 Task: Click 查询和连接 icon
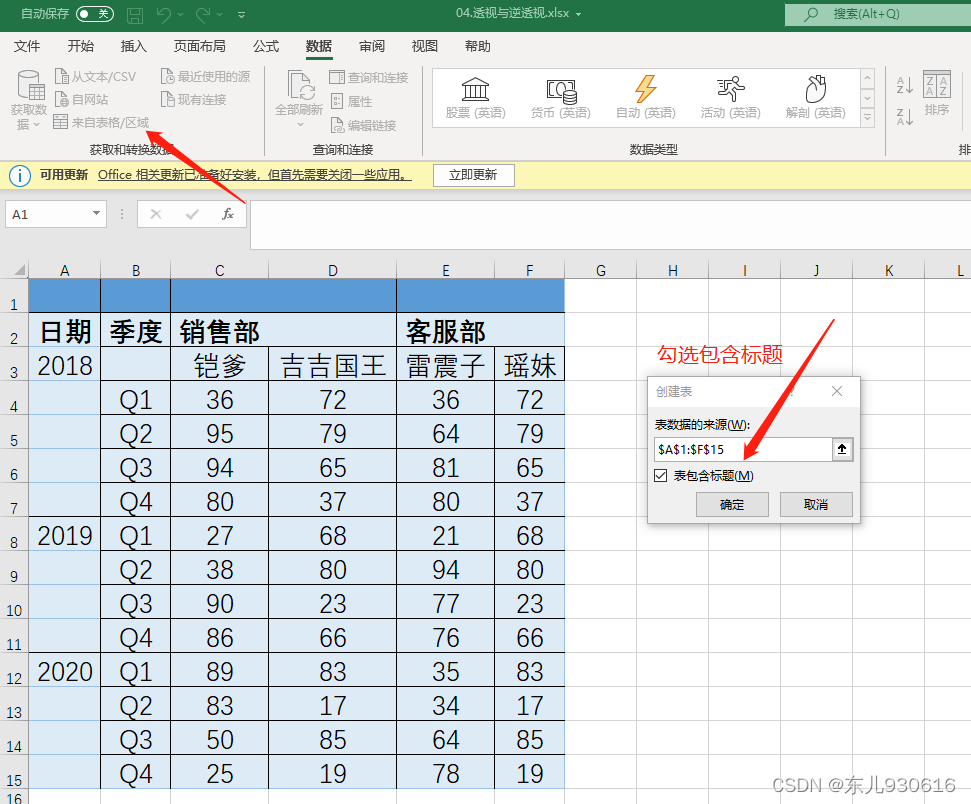(x=337, y=77)
